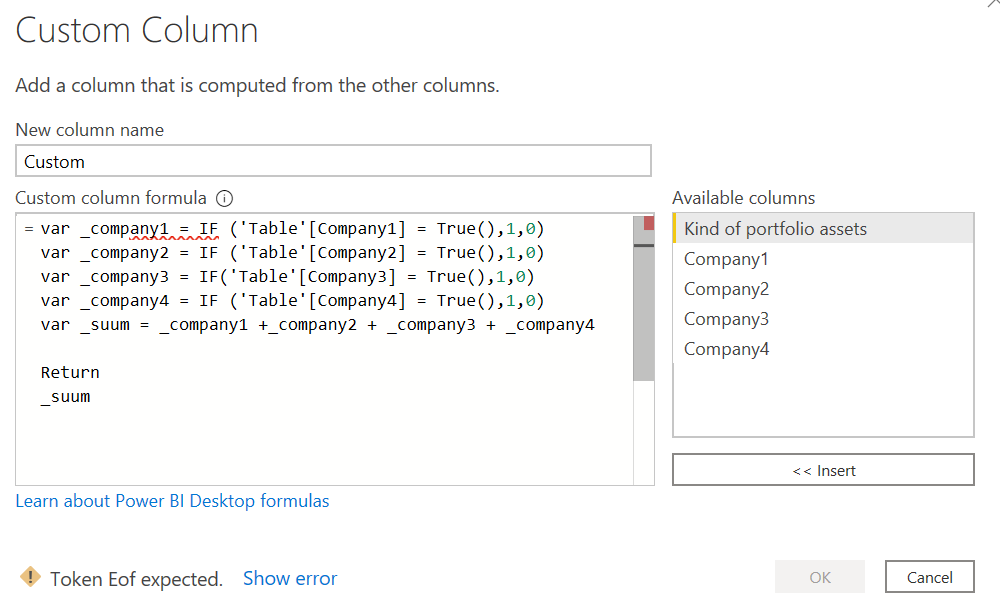Click the 'Return' keyword in the formula

[x=70, y=372]
